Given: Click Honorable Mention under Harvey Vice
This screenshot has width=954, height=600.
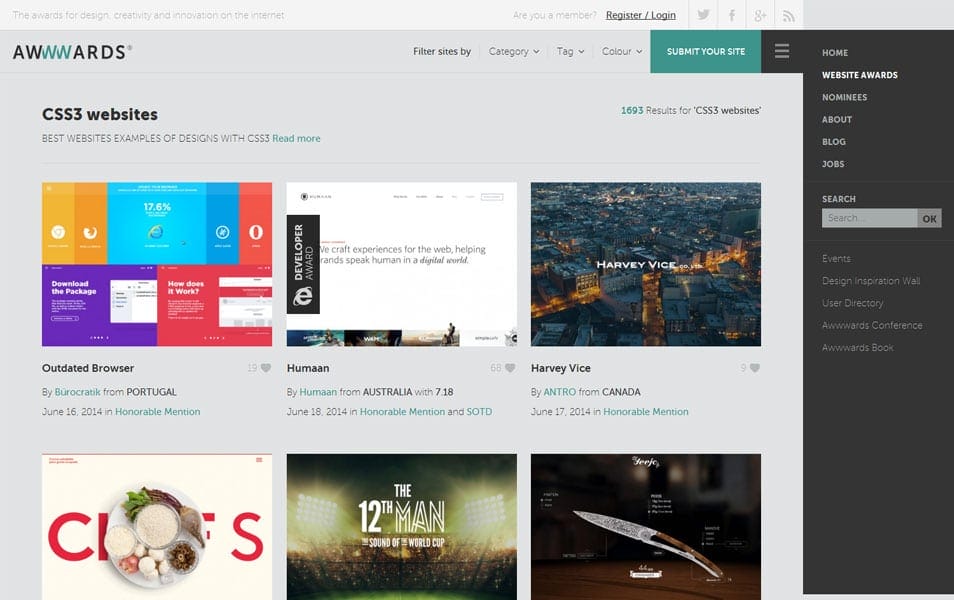Looking at the screenshot, I should [x=646, y=412].
